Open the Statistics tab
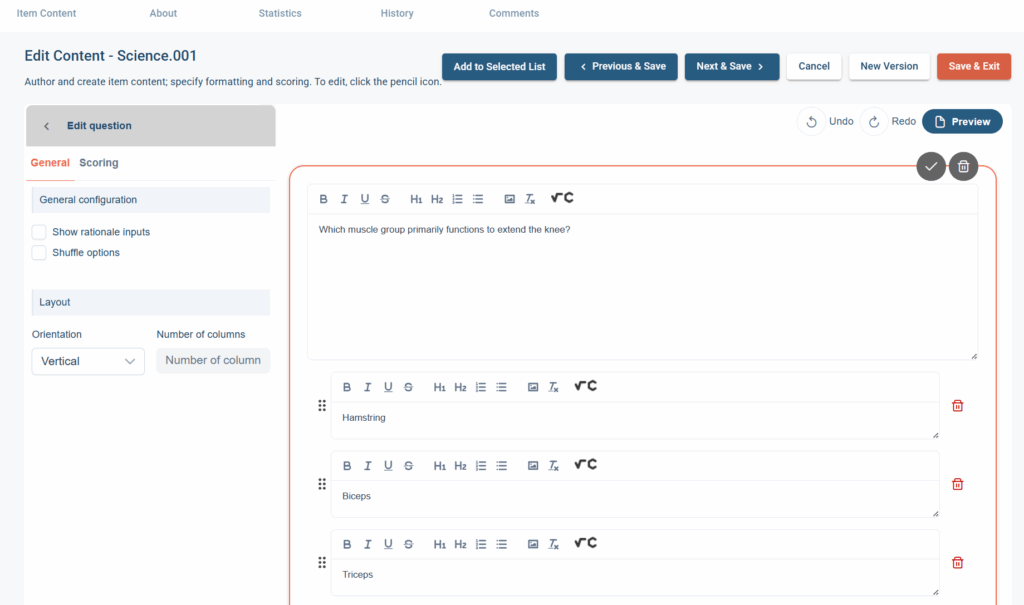This screenshot has width=1024, height=605. point(280,13)
